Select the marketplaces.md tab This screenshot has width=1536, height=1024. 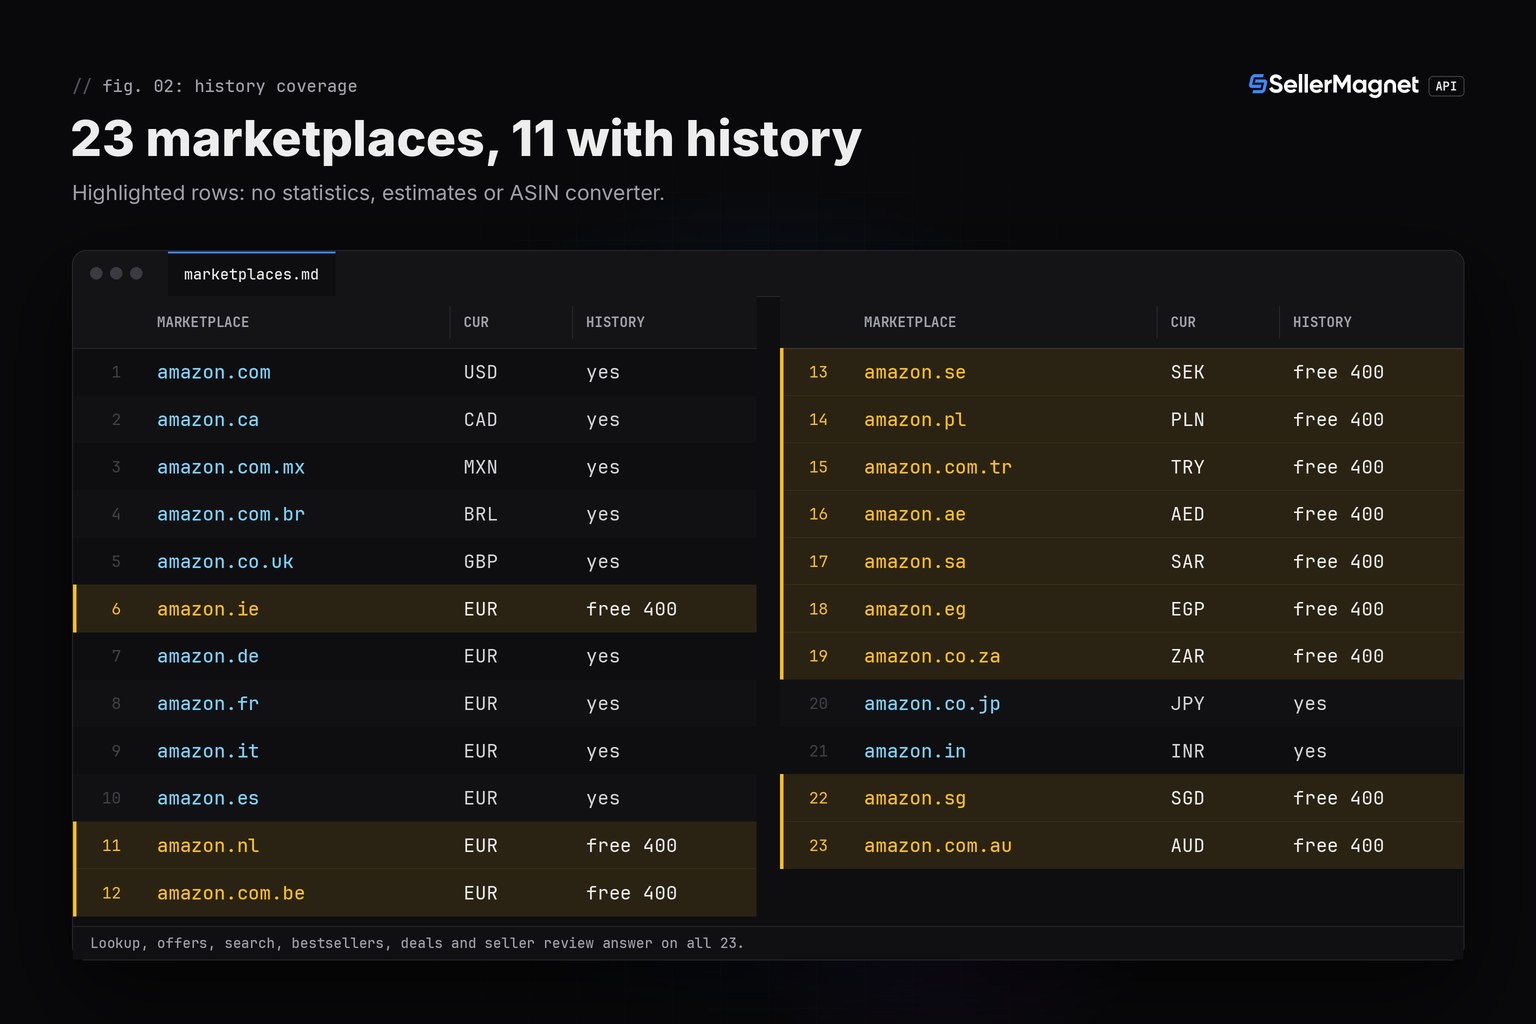click(x=251, y=274)
